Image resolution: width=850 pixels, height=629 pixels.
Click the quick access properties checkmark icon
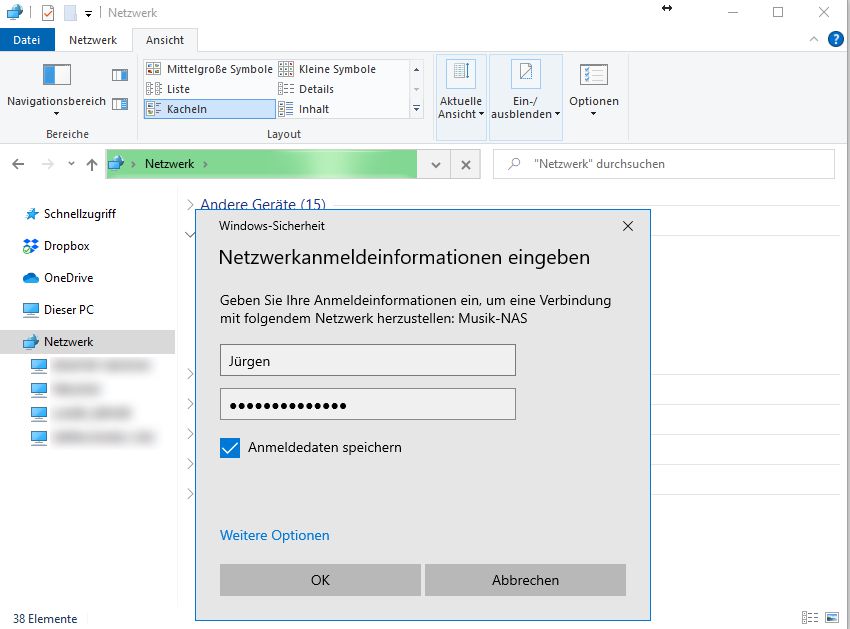click(x=48, y=12)
